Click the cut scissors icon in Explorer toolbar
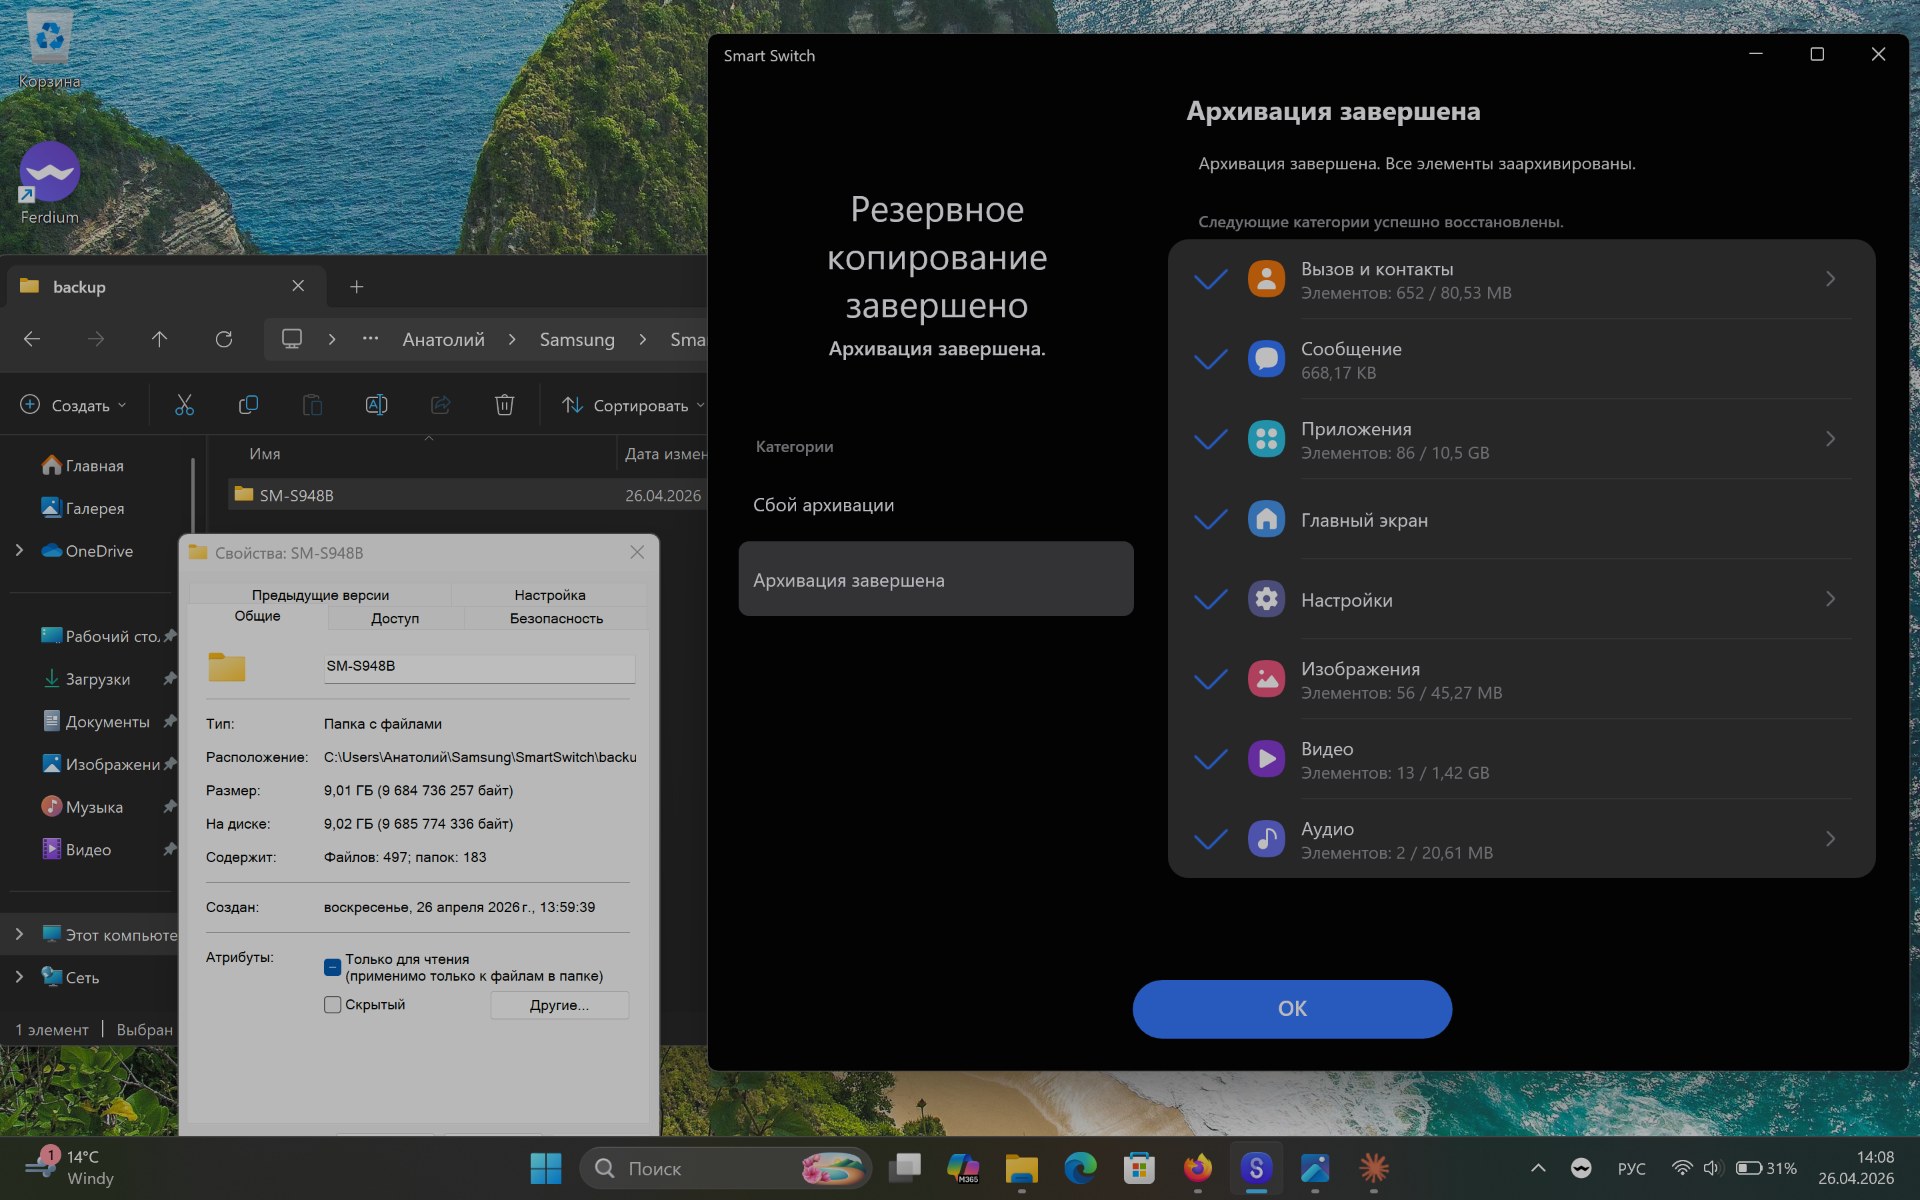1920x1200 pixels. (x=184, y=405)
